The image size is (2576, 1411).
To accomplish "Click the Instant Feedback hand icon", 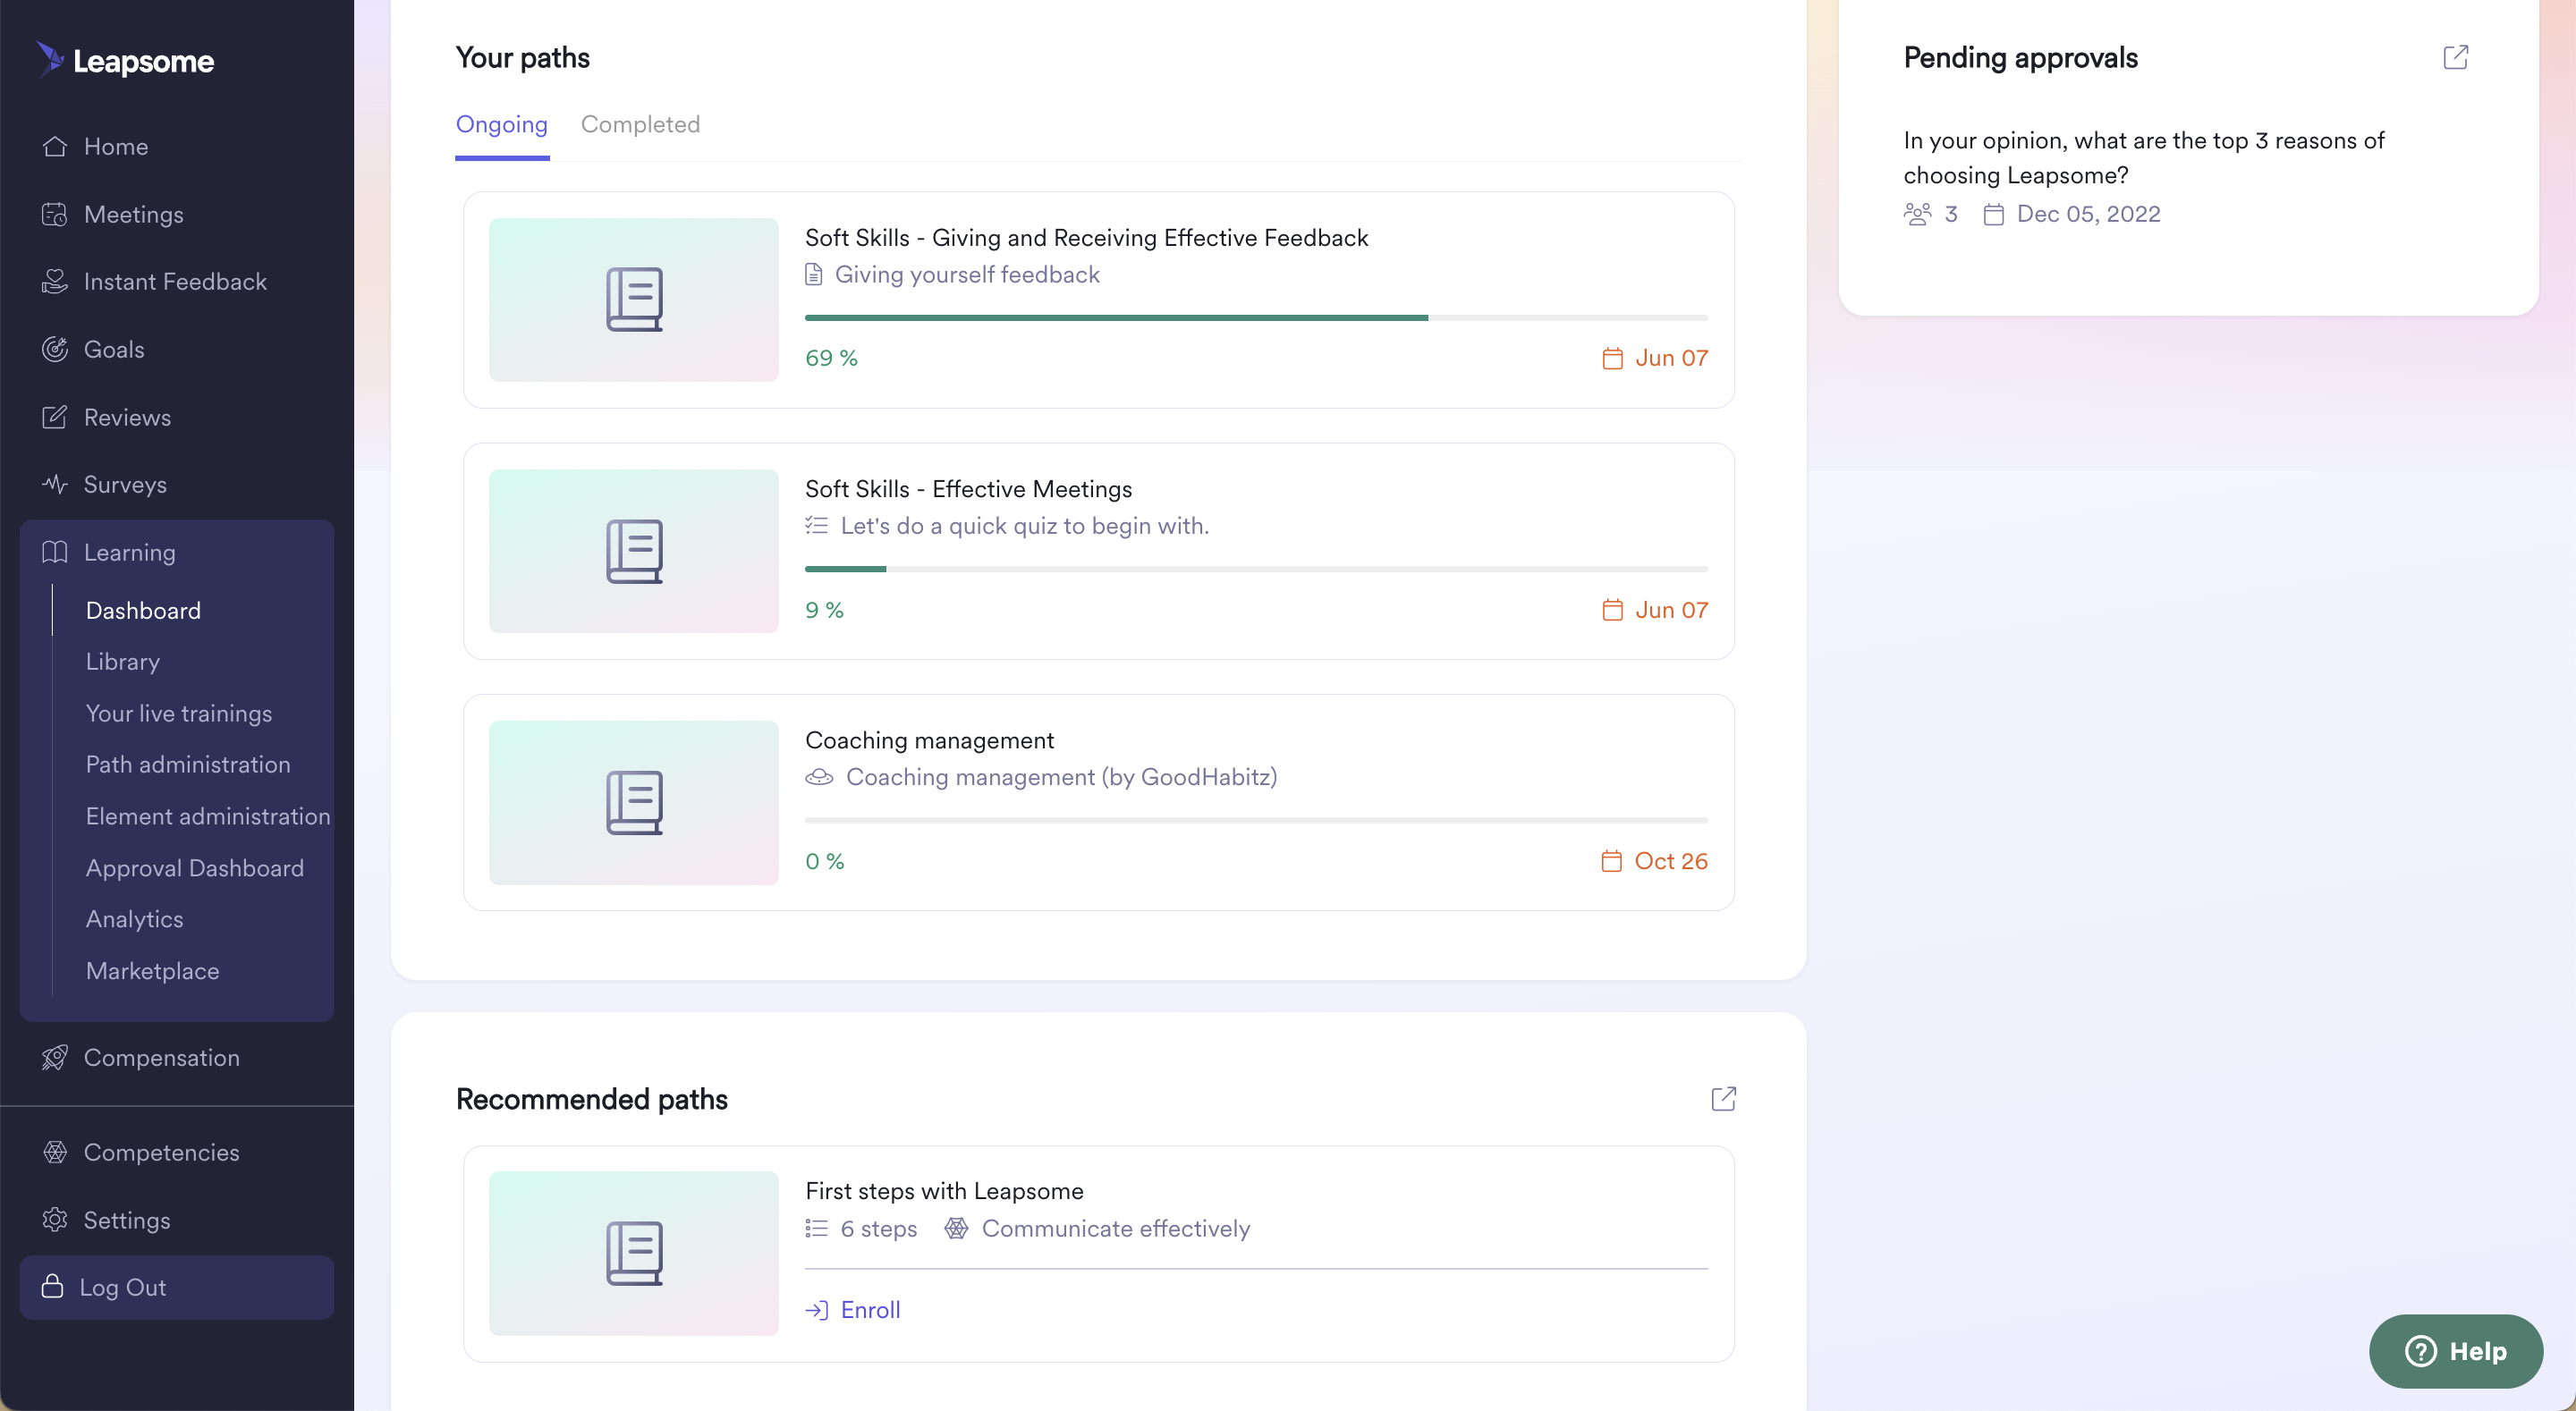I will [55, 281].
